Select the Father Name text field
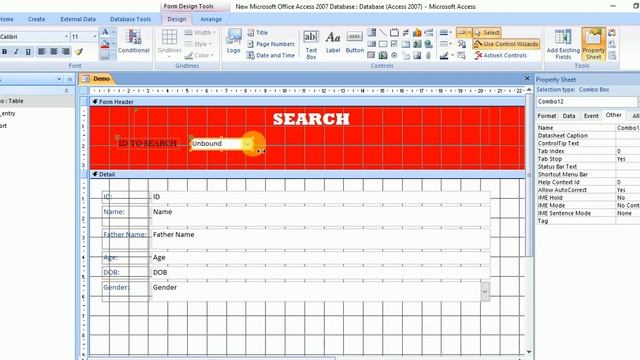Image resolution: width=640 pixels, height=360 pixels. 320,239
